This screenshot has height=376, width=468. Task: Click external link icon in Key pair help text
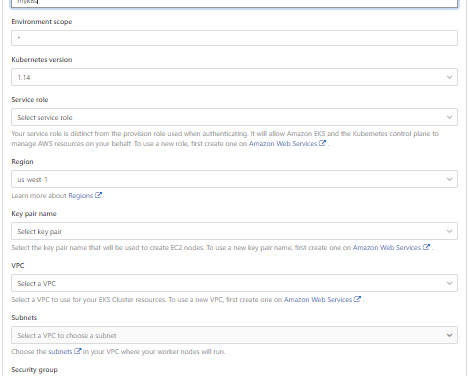point(426,247)
